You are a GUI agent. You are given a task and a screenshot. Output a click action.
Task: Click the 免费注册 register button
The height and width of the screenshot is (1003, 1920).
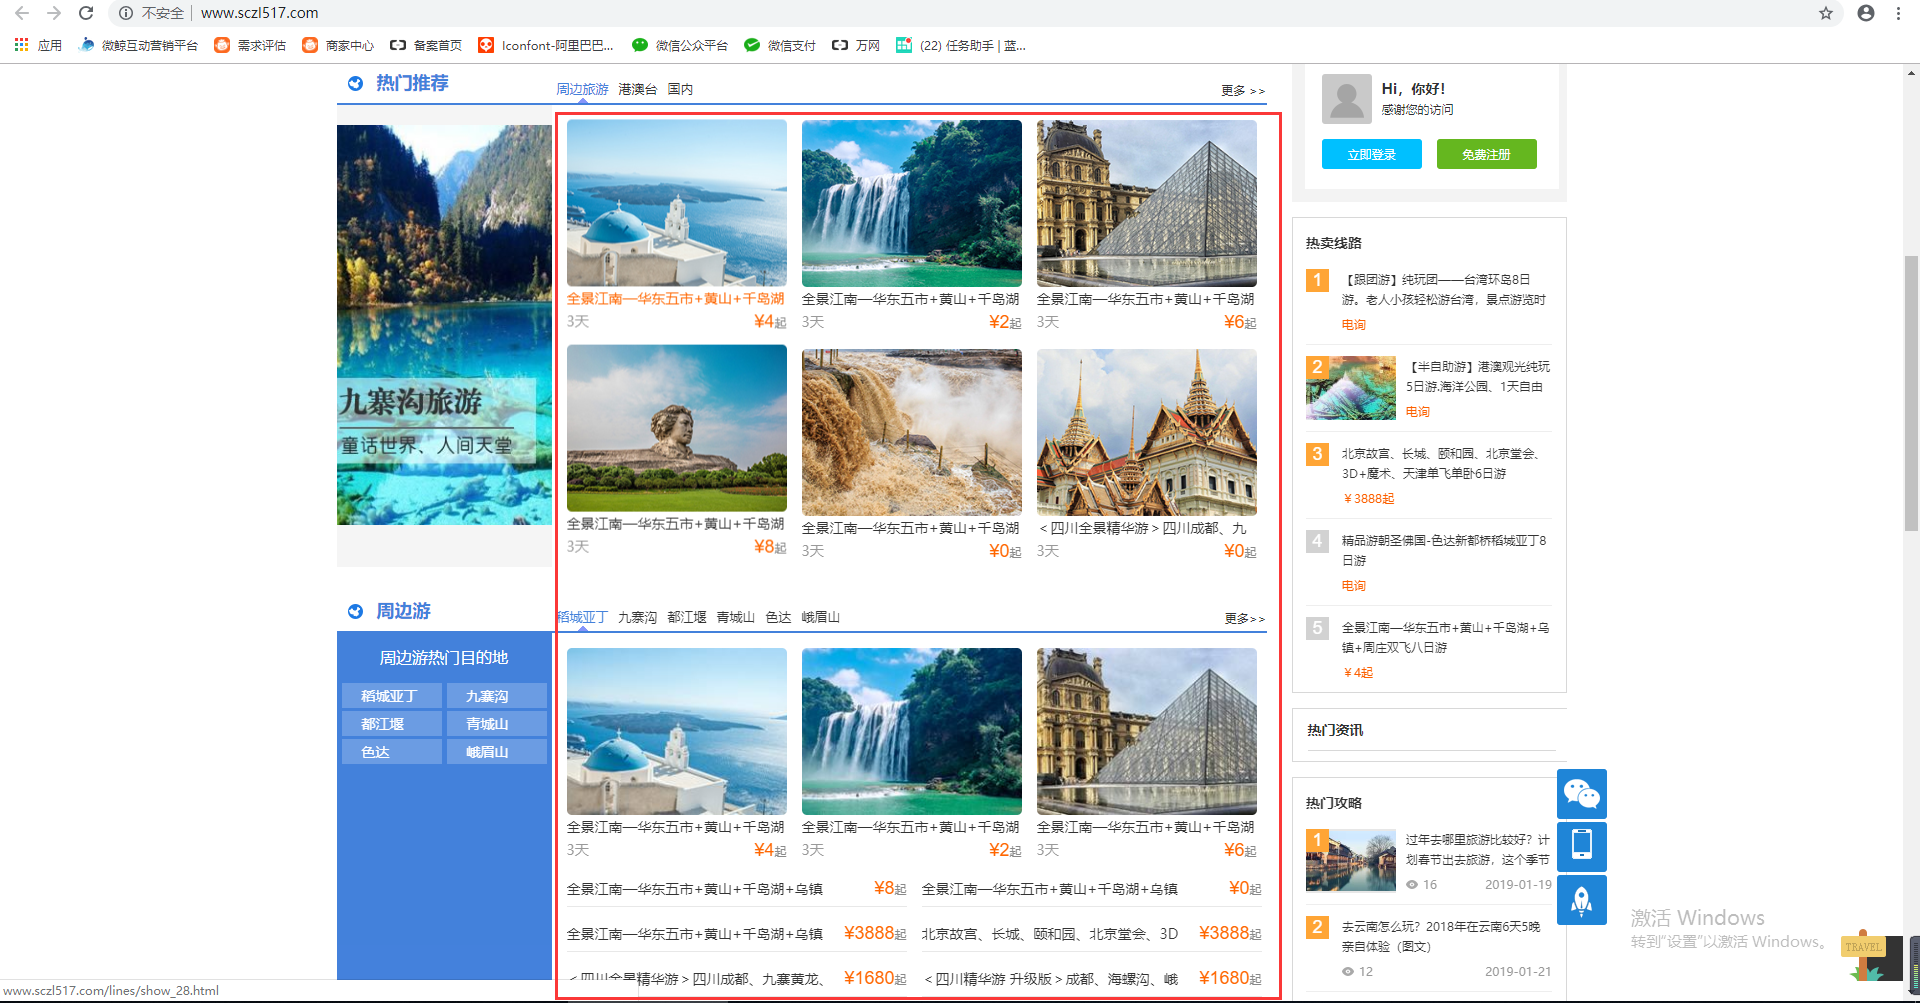tap(1486, 155)
